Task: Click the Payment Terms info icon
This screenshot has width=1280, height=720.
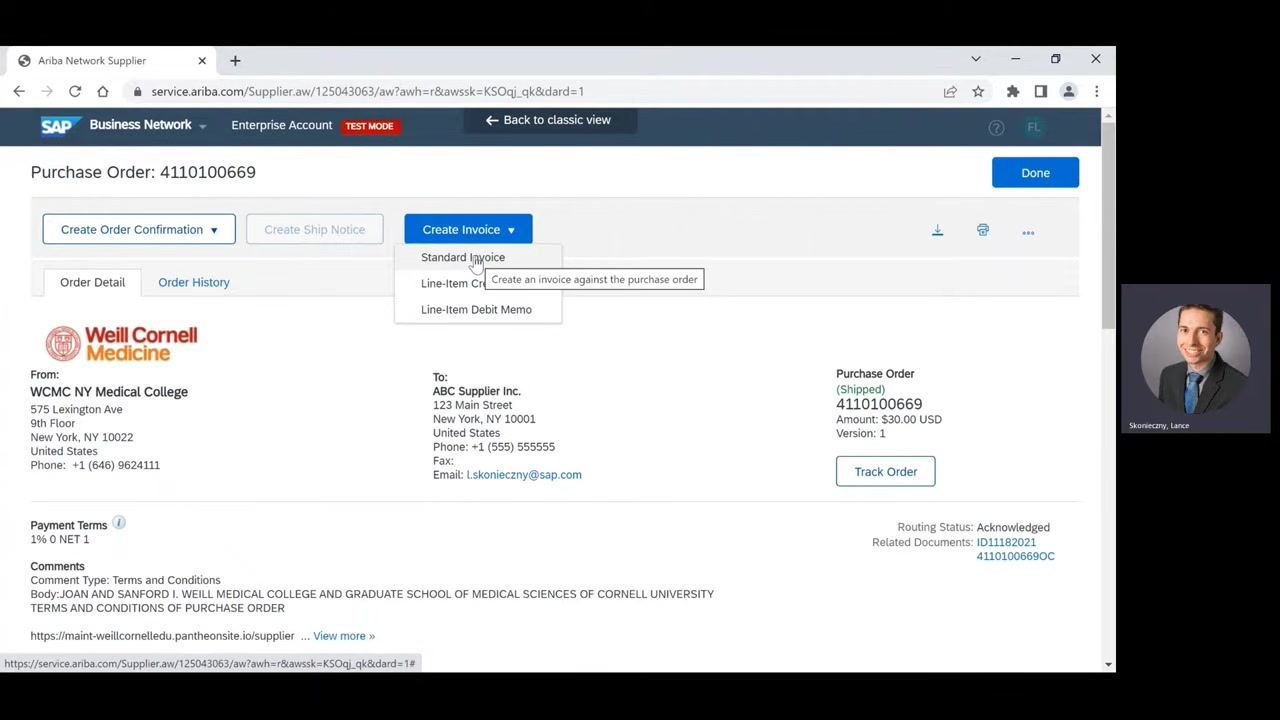Action: (x=119, y=523)
